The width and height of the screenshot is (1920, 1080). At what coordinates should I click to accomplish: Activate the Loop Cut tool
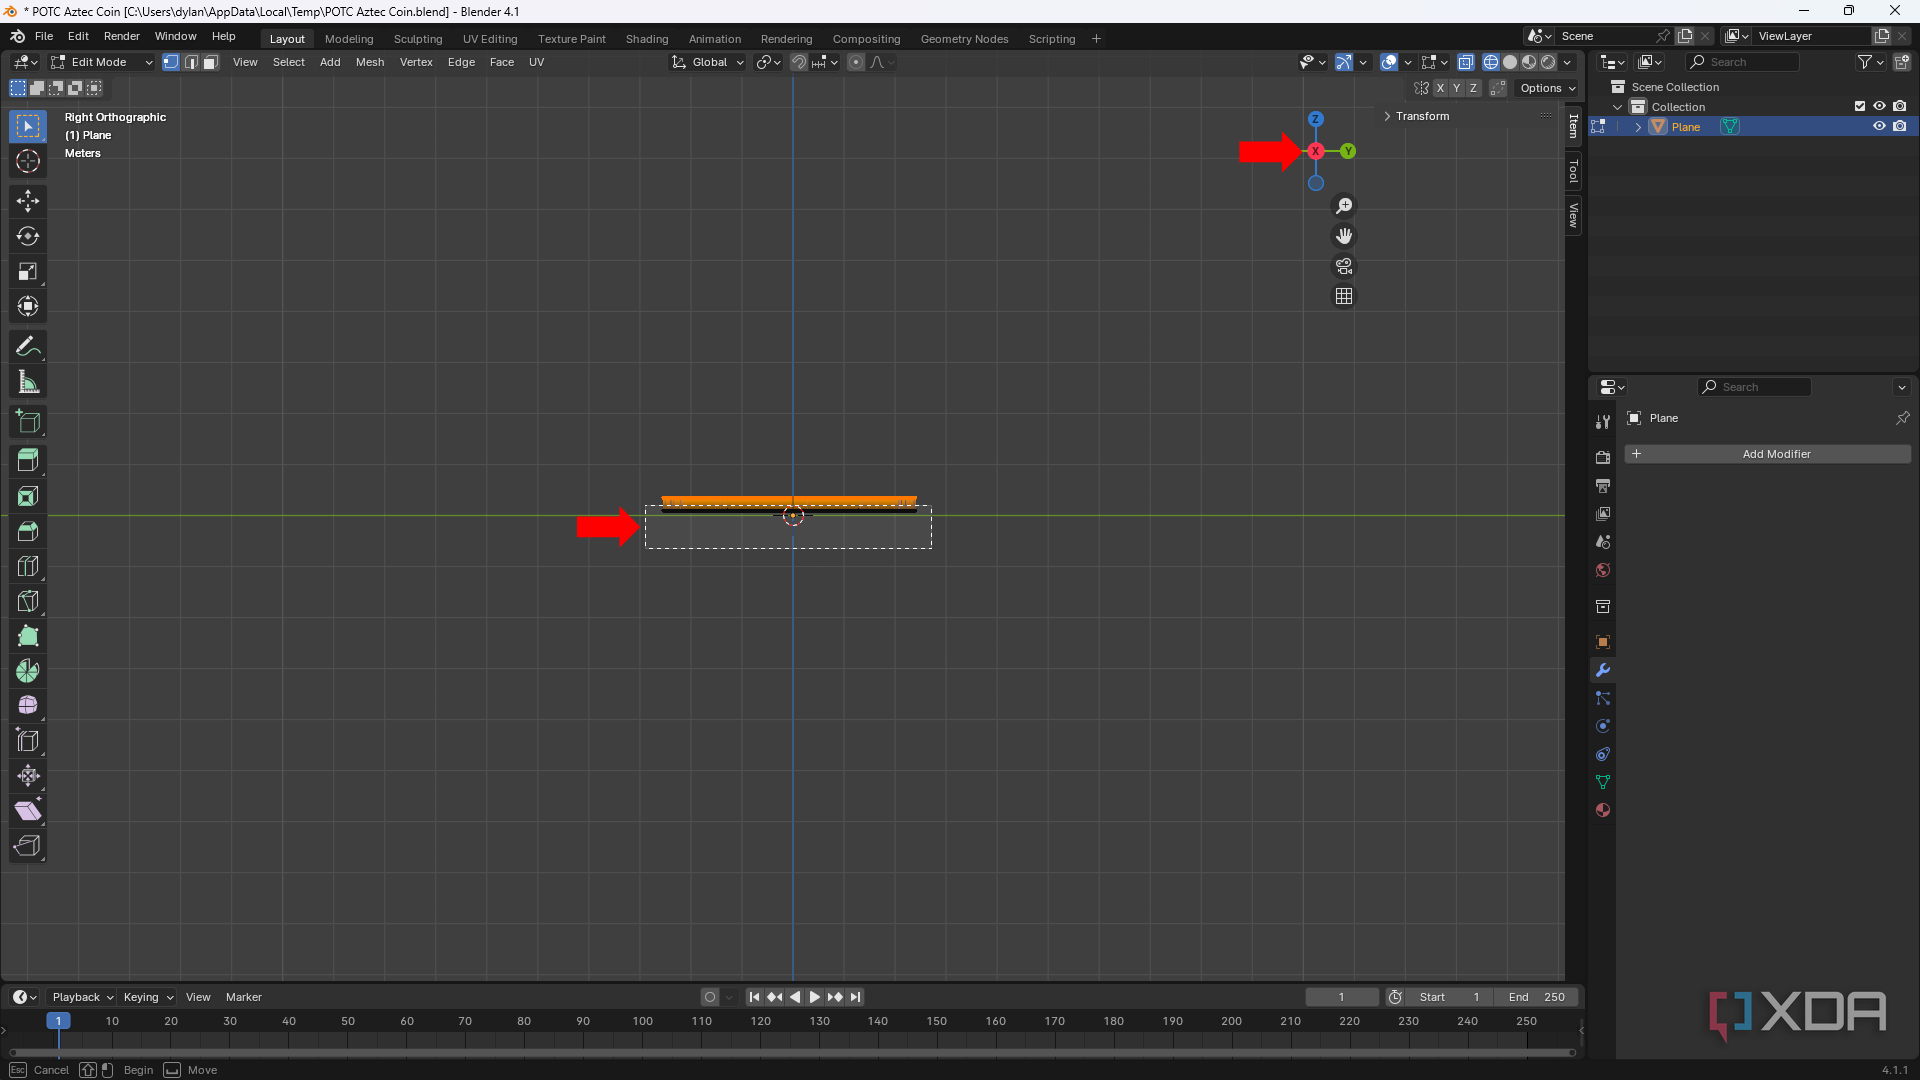point(27,565)
